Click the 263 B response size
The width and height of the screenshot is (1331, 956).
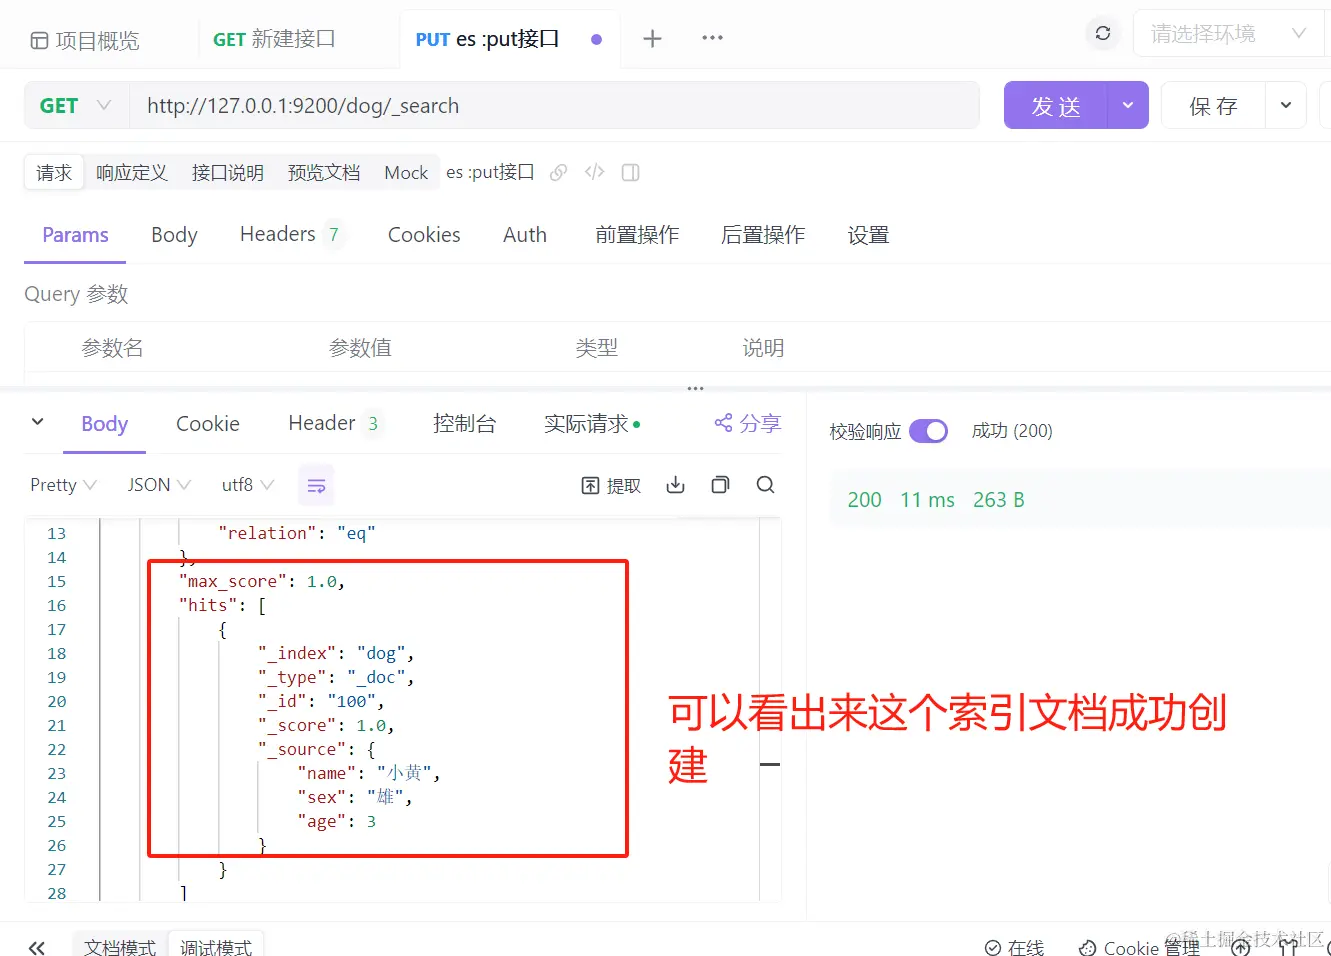[999, 500]
